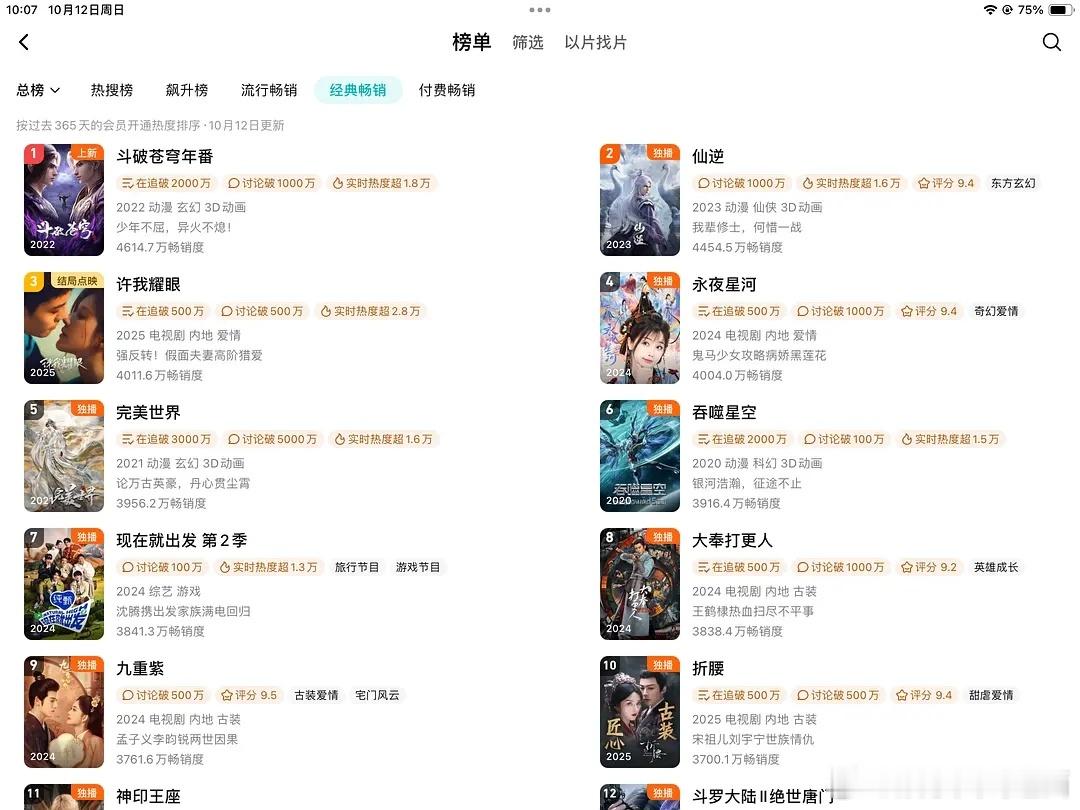Tap the battery status icon
The height and width of the screenshot is (810, 1080).
(x=1059, y=10)
